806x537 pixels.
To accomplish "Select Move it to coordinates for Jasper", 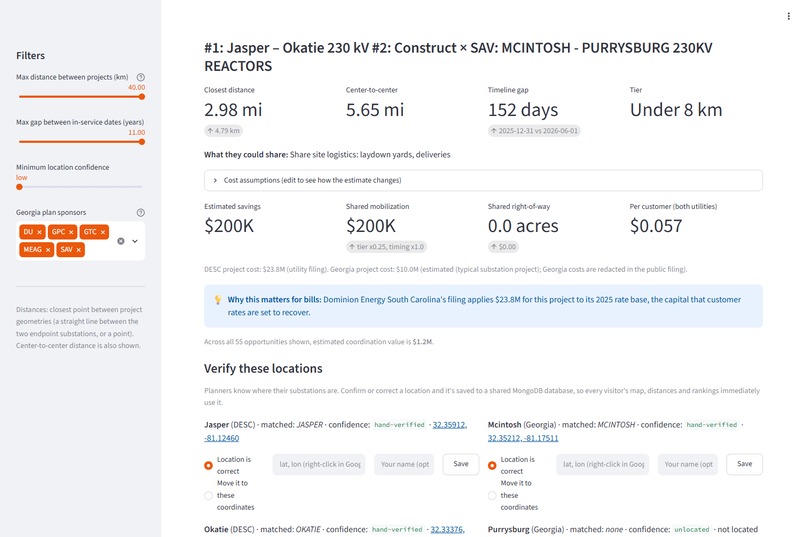I will 208,495.
